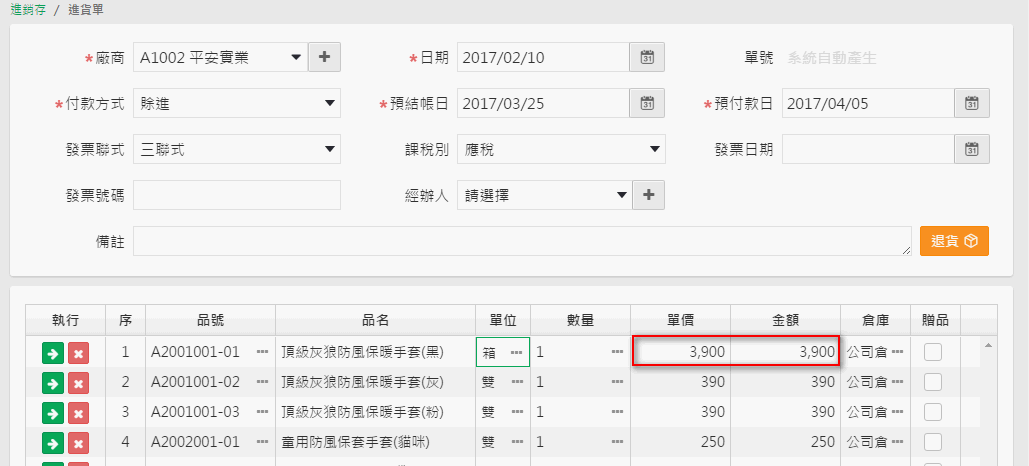Open 倉庫 lookup dots in row 4
Image resolution: width=1029 pixels, height=466 pixels.
pyautogui.click(x=897, y=442)
